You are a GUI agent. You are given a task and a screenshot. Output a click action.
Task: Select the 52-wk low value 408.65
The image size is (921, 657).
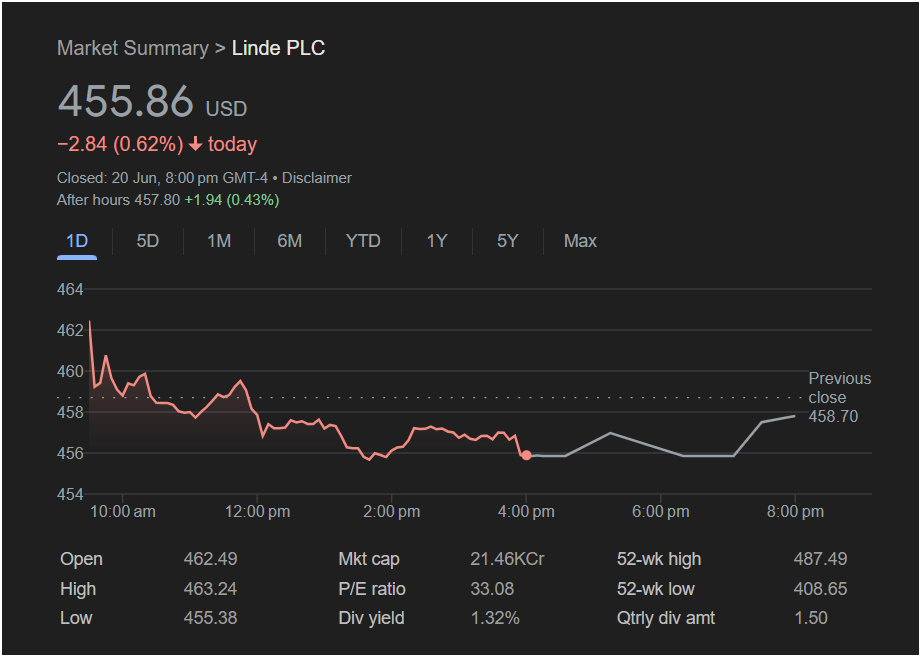tap(821, 589)
